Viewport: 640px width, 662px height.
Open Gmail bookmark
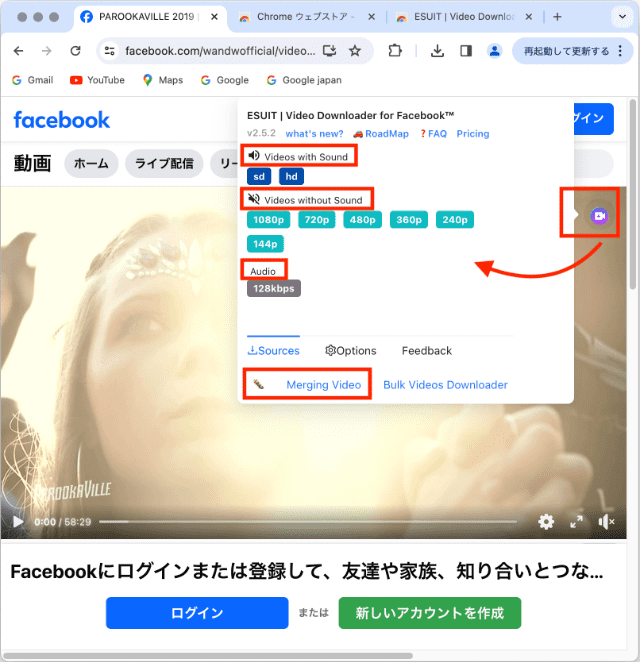coord(33,80)
